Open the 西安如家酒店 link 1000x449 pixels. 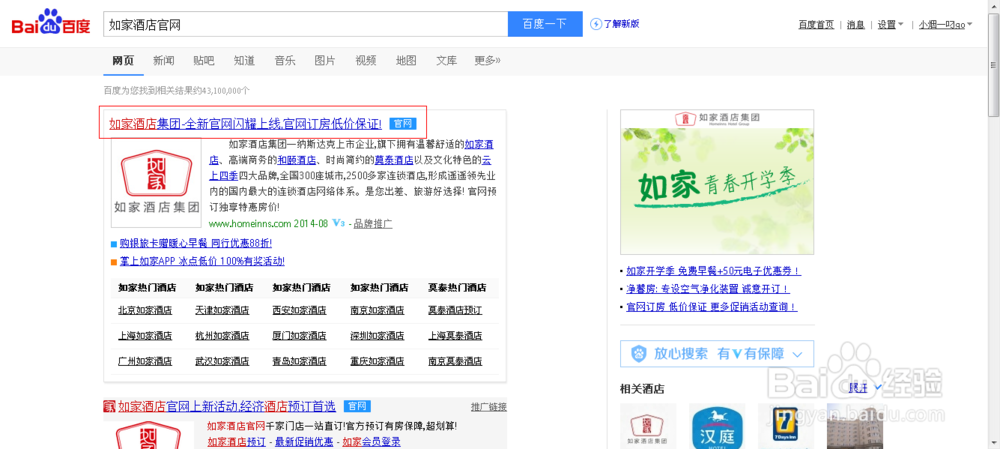coord(299,311)
